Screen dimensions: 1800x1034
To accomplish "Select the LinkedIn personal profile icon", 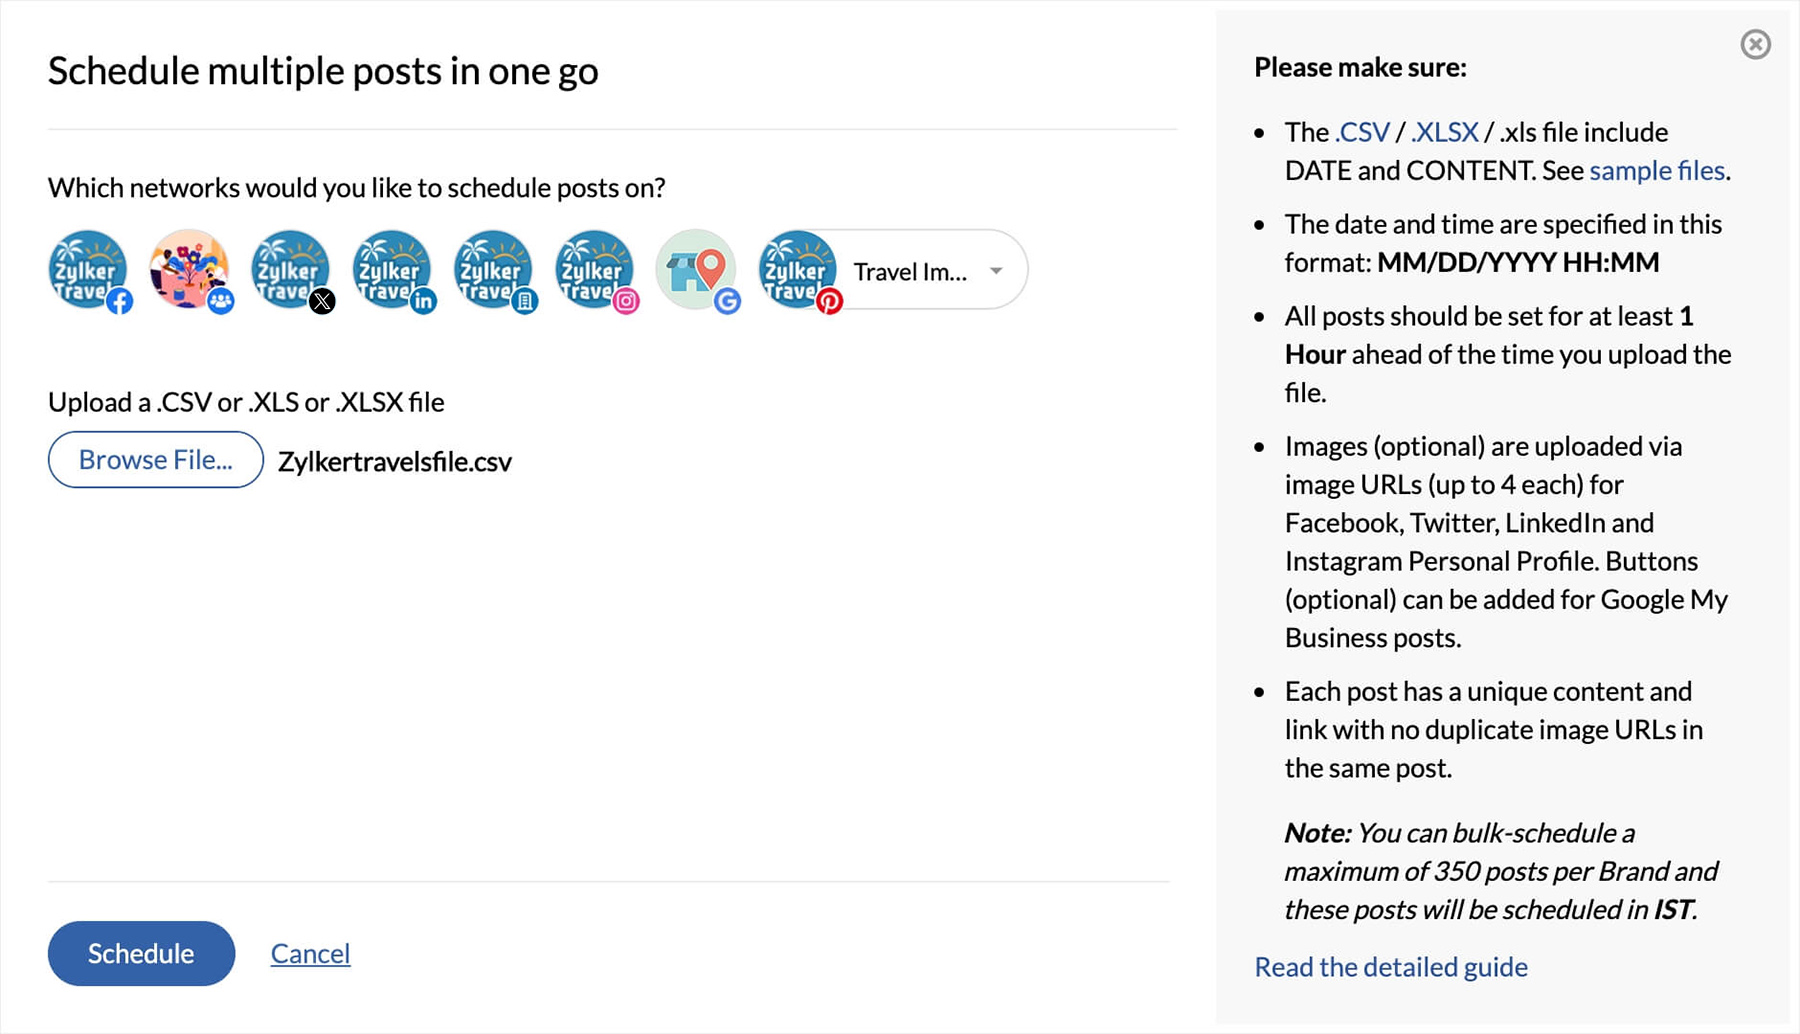I will [x=392, y=270].
